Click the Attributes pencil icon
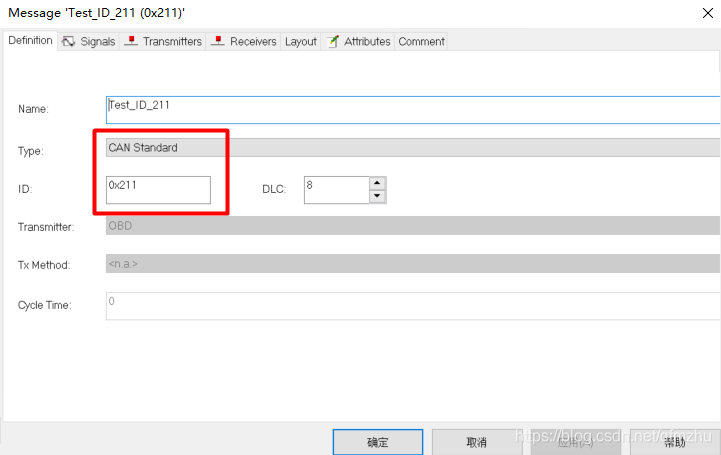721x455 pixels. (x=333, y=41)
